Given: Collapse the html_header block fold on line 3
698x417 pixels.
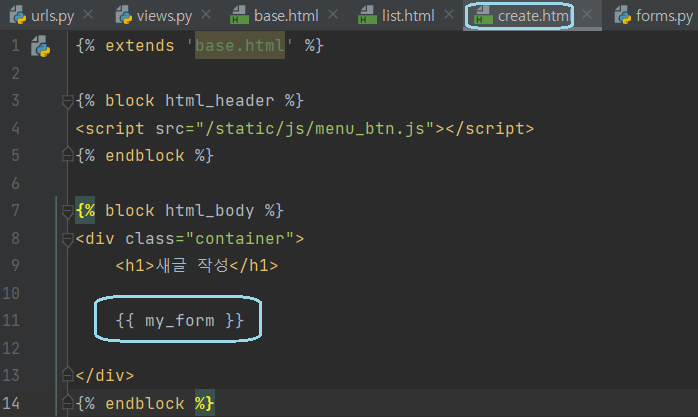Looking at the screenshot, I should point(67,101).
